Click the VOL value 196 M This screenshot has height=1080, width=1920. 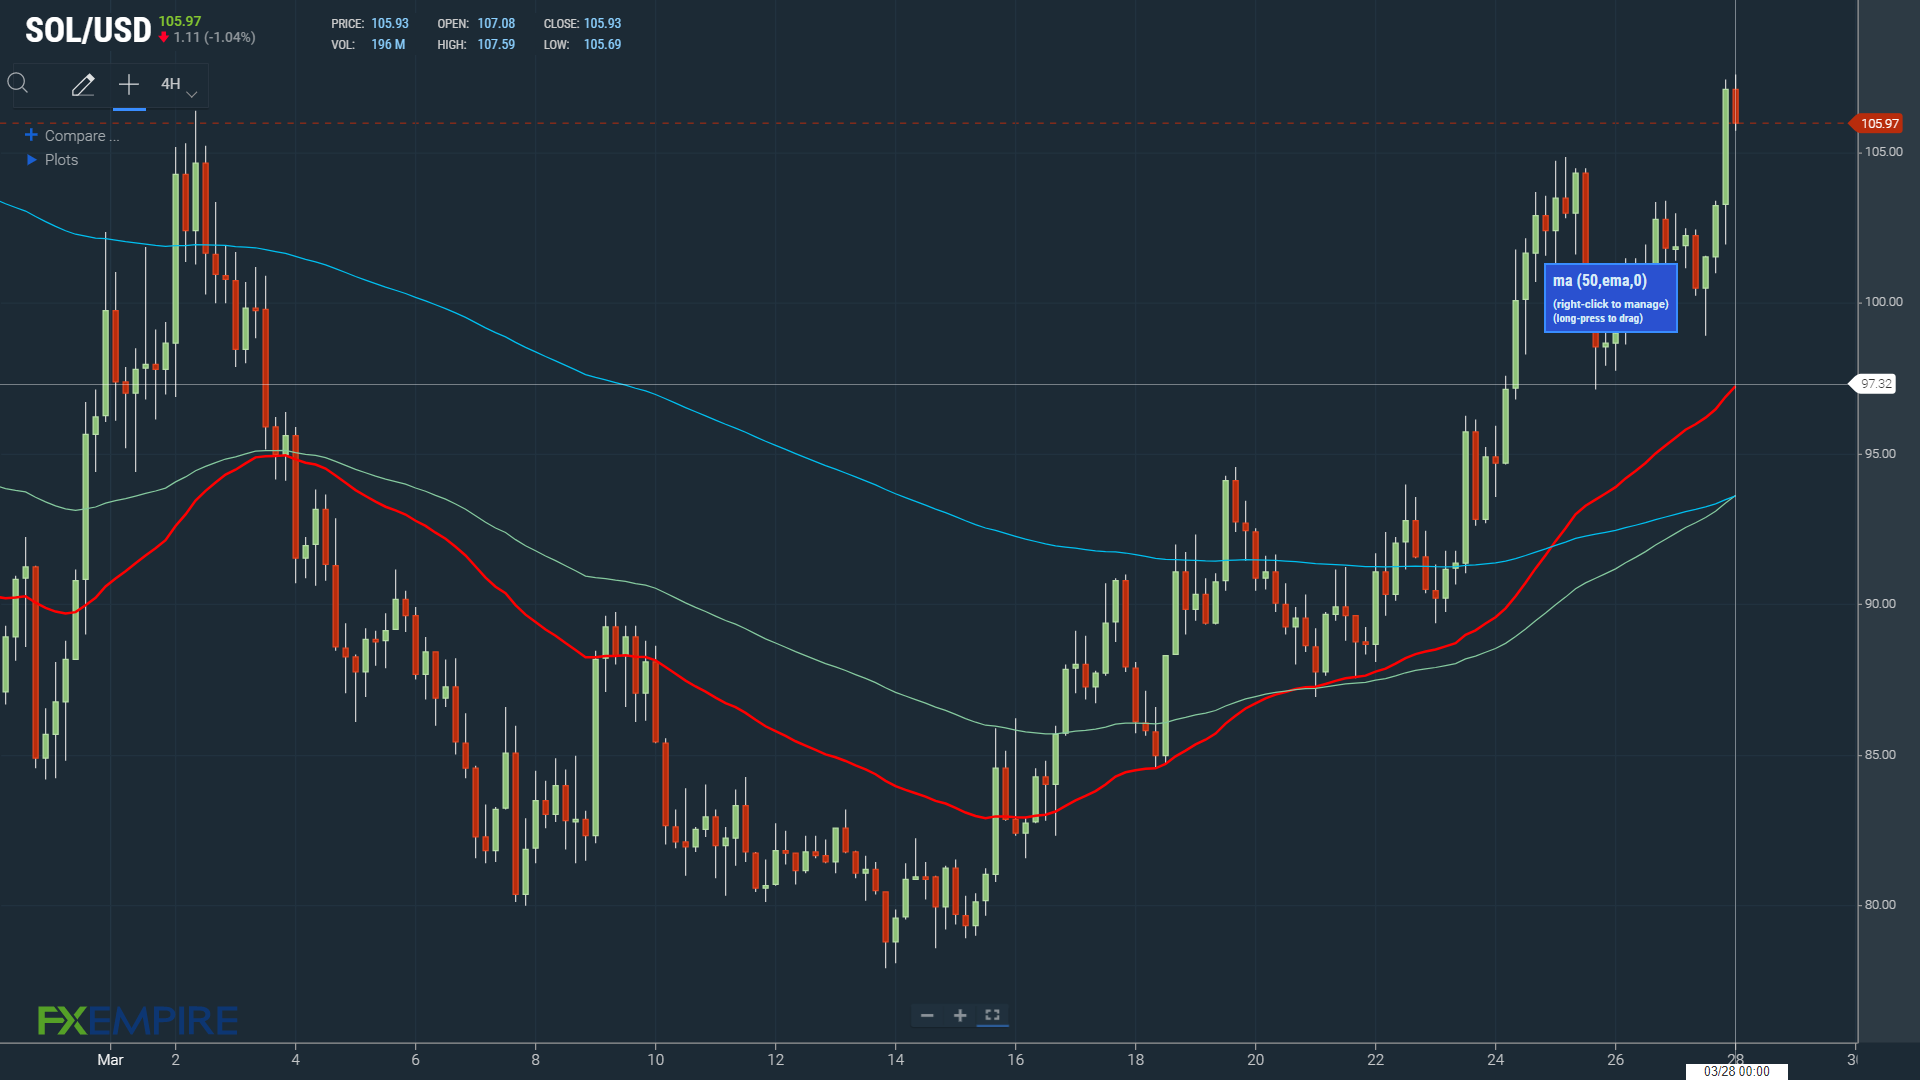[x=388, y=44]
